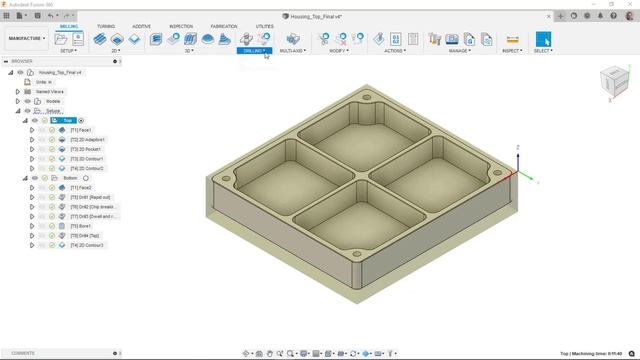Screen dimensions: 640x360
Task: Open the Simulate action icon
Action: click(379, 39)
